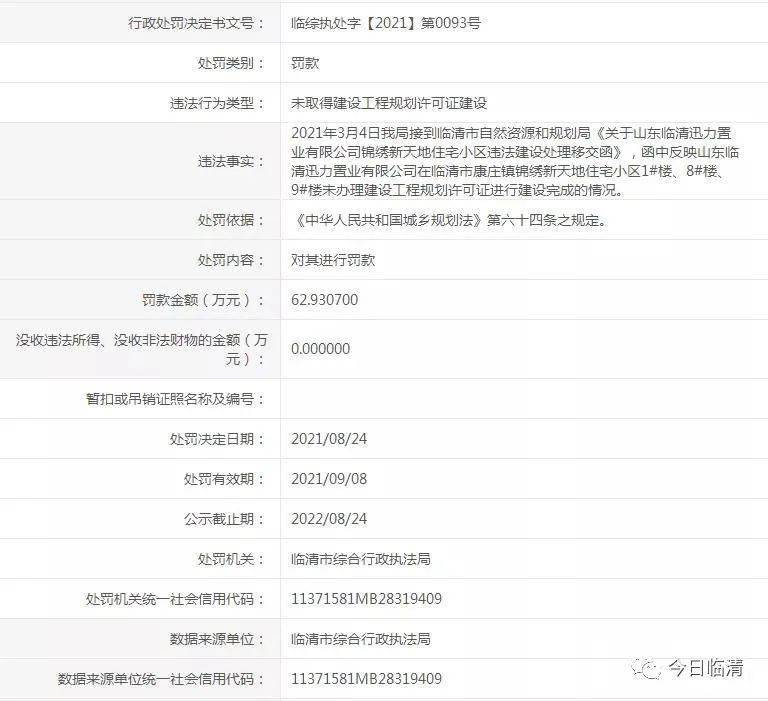Click the 处罚依据 label
This screenshot has height=701, width=768.
click(x=231, y=220)
